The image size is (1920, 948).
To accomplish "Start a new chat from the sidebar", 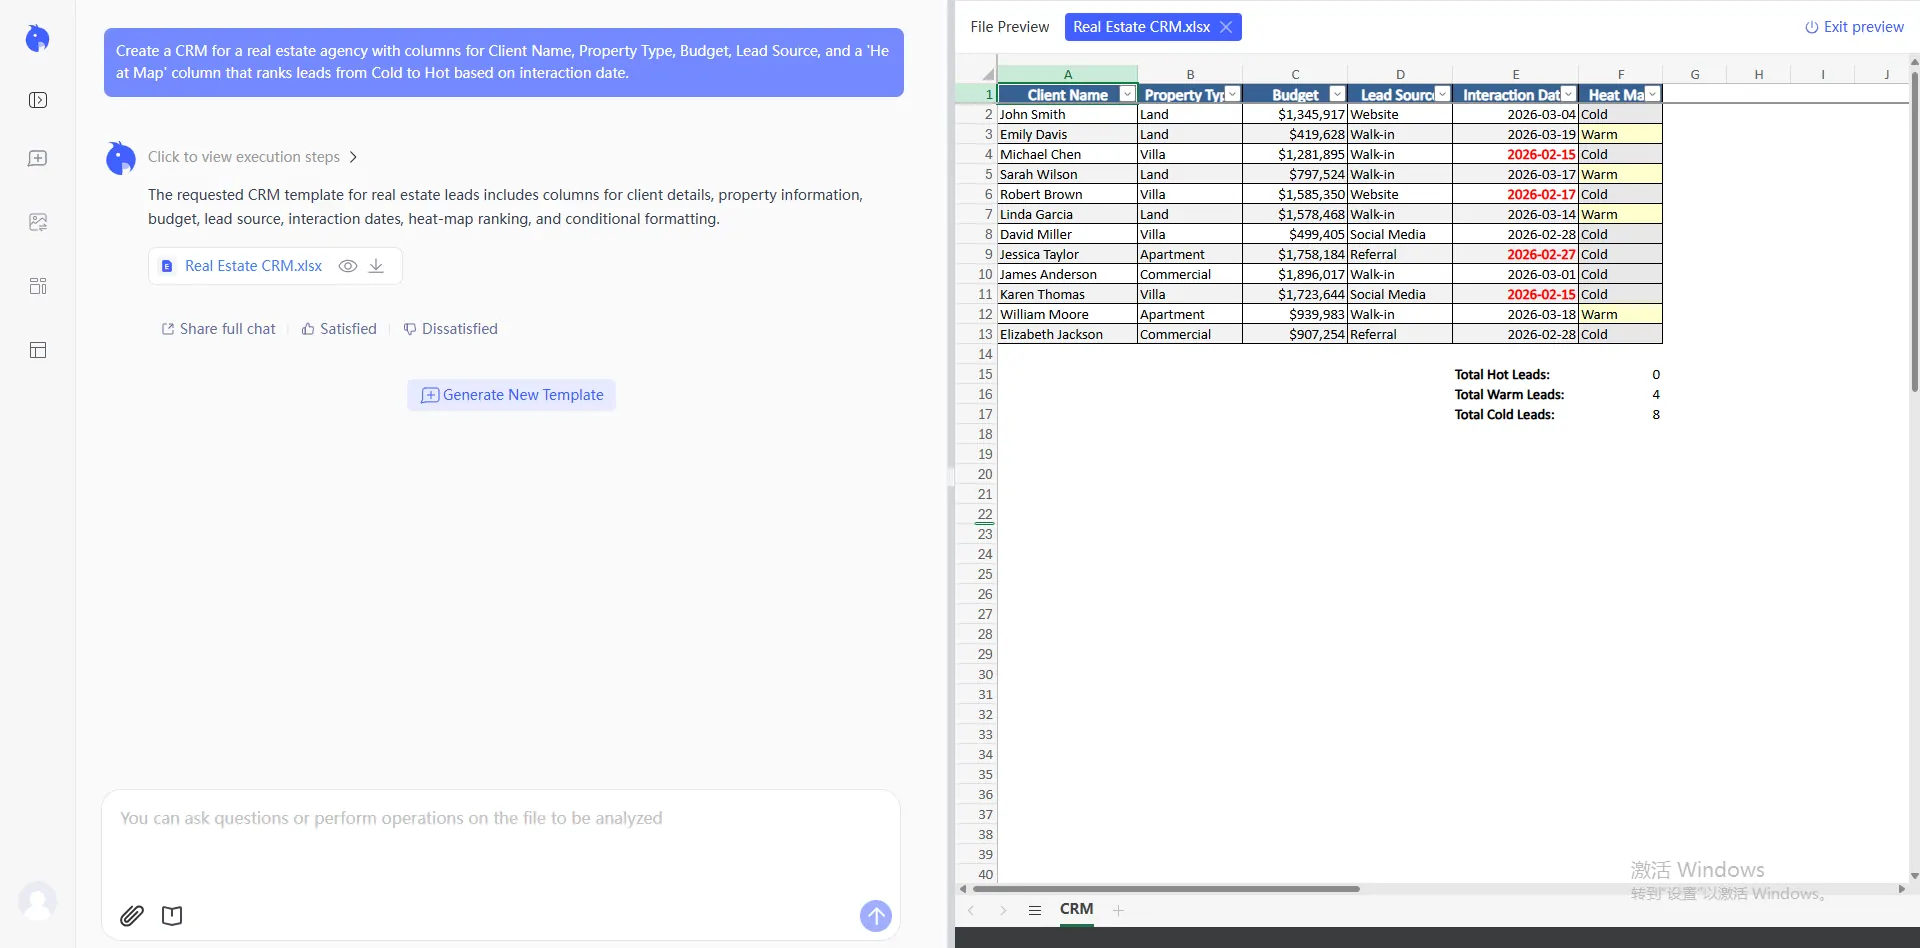I will [x=38, y=159].
